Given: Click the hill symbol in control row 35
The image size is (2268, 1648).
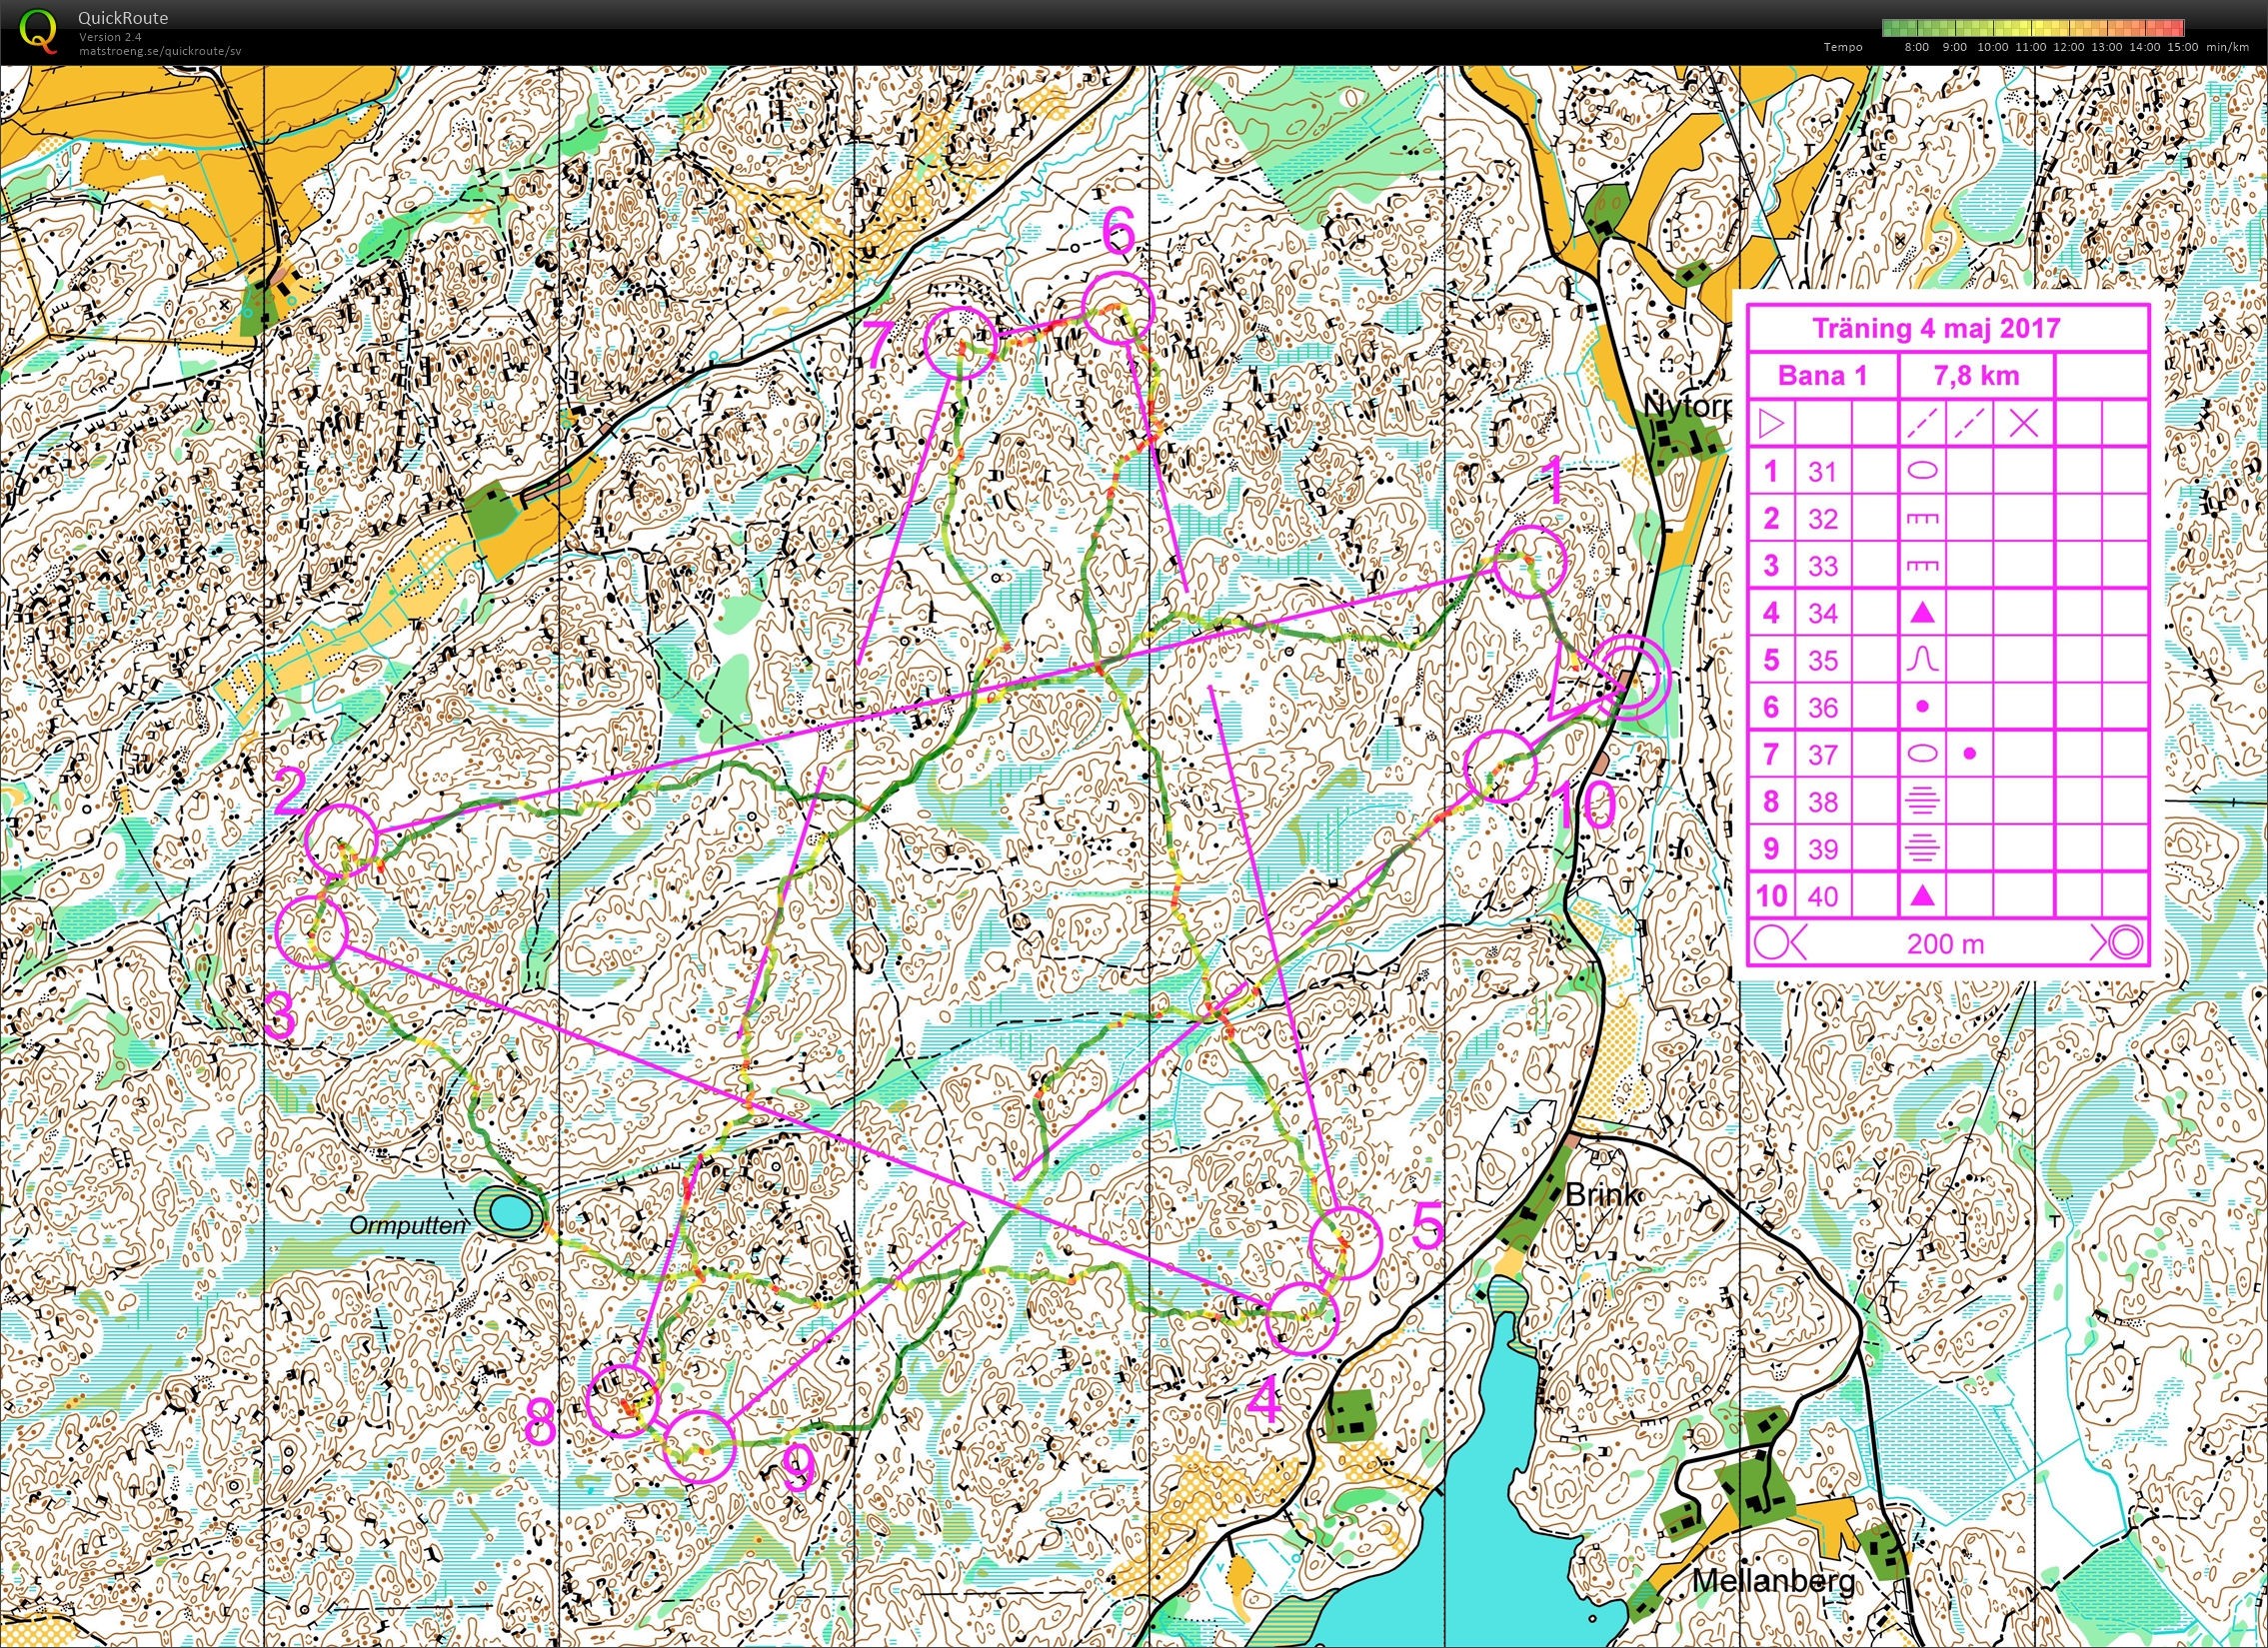Looking at the screenshot, I should click(x=1922, y=659).
